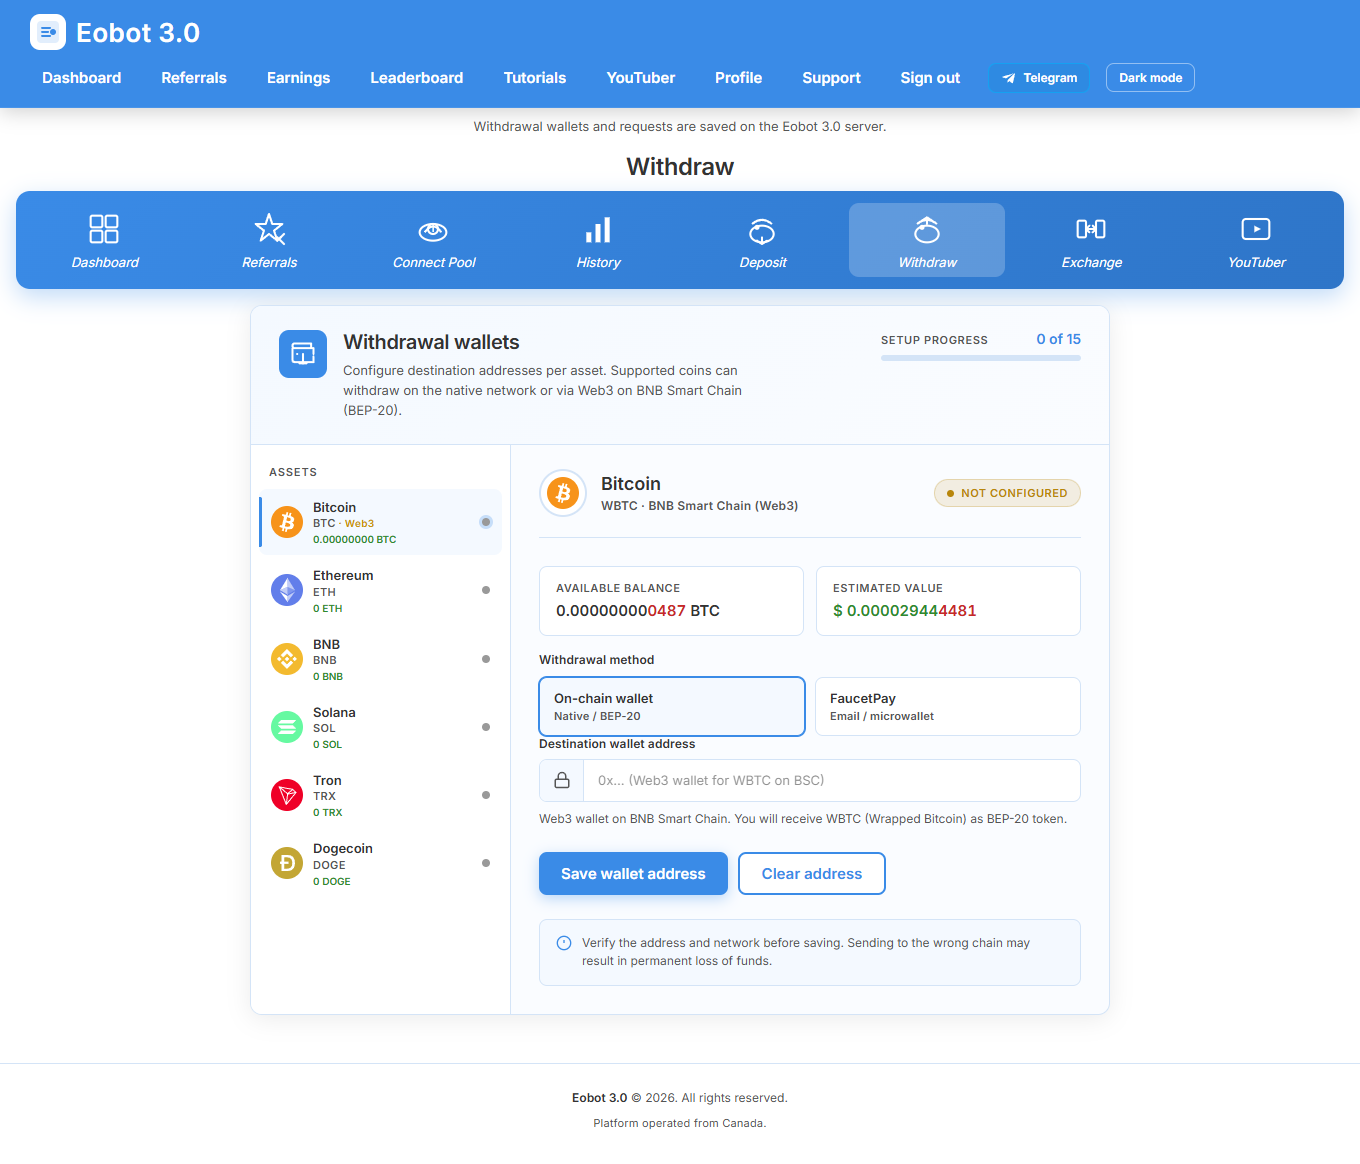Image resolution: width=1360 pixels, height=1164 pixels.
Task: Open Referrals in top navigation
Action: 194,78
